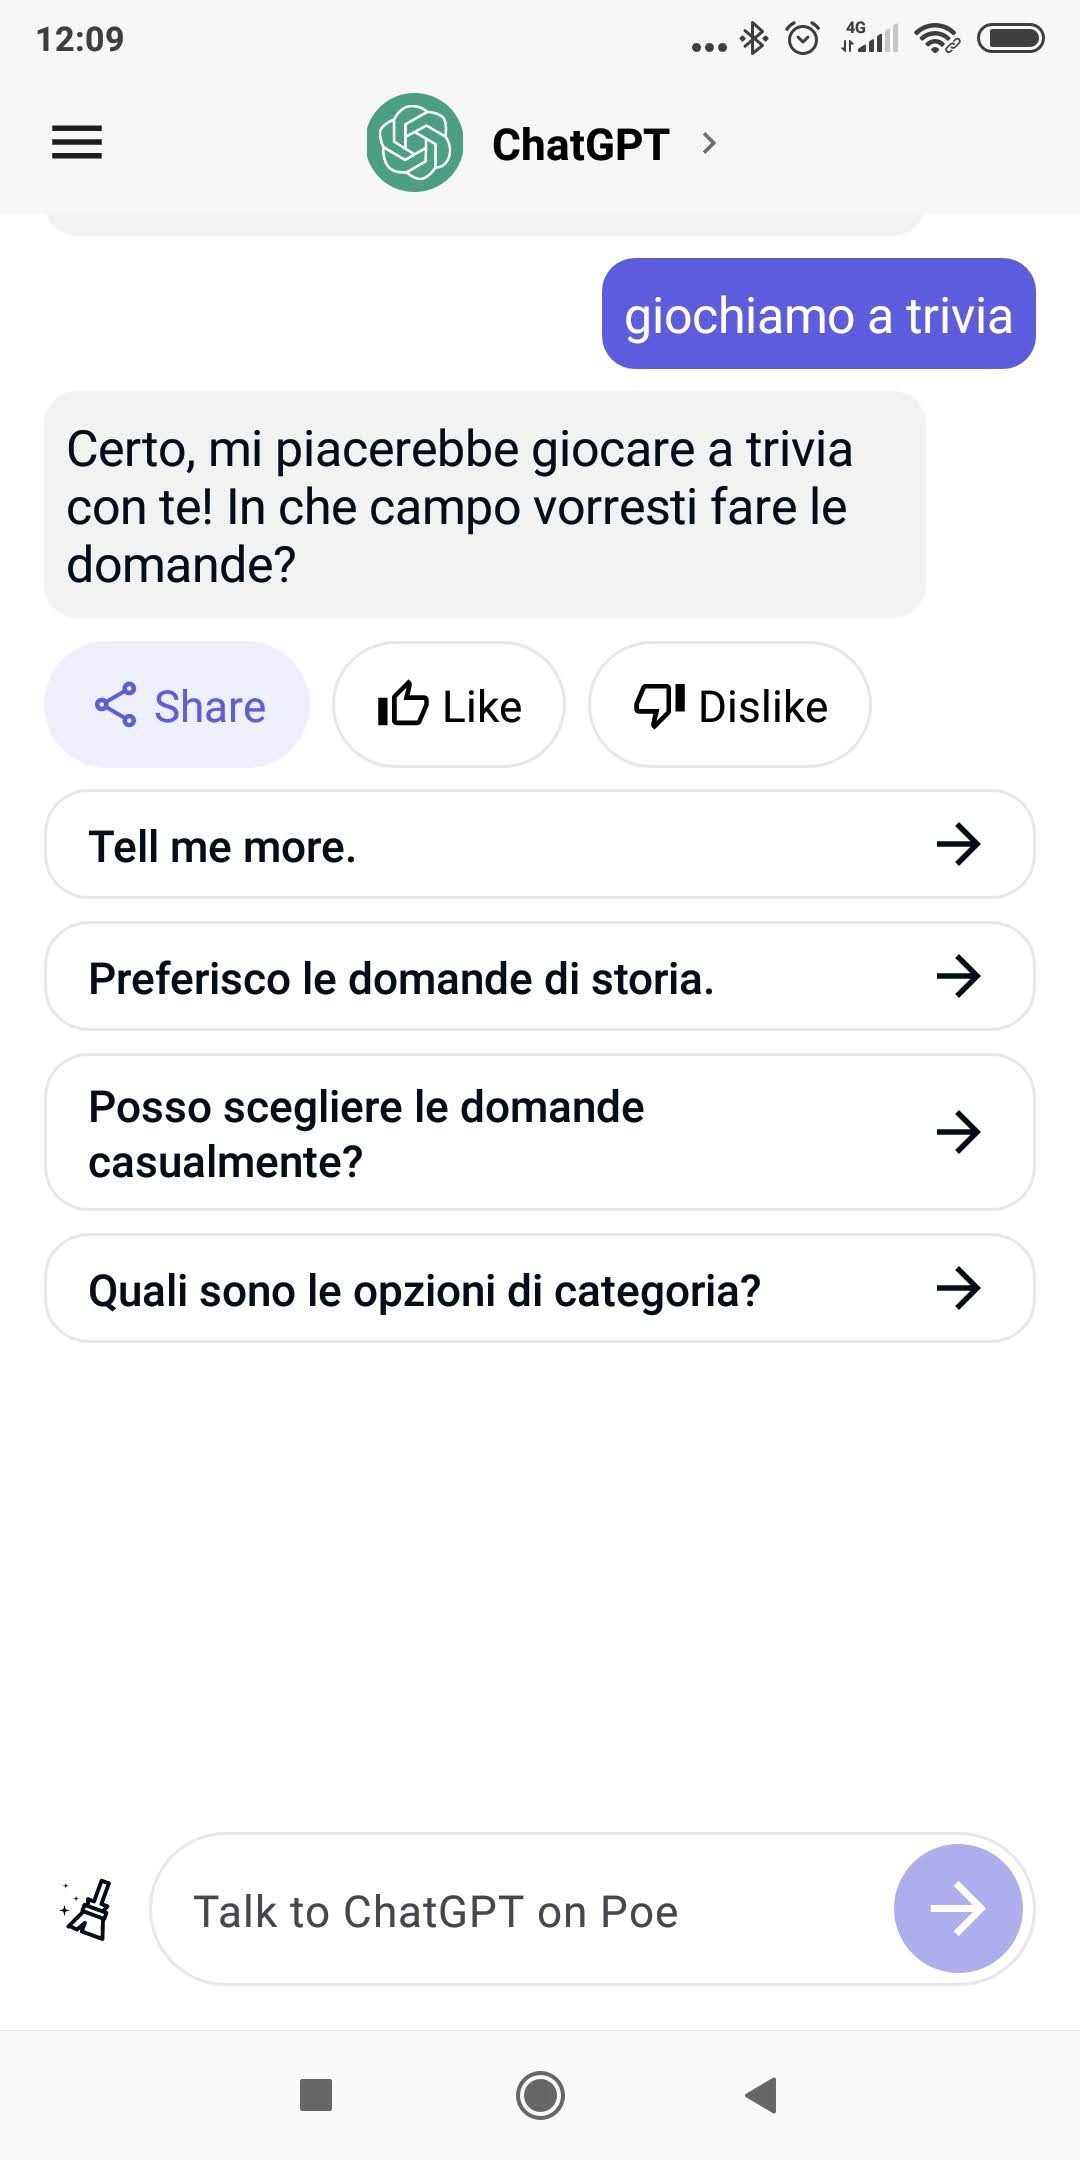Tap Android back navigation button
Screen dimensions: 1080x2160
(762, 2095)
